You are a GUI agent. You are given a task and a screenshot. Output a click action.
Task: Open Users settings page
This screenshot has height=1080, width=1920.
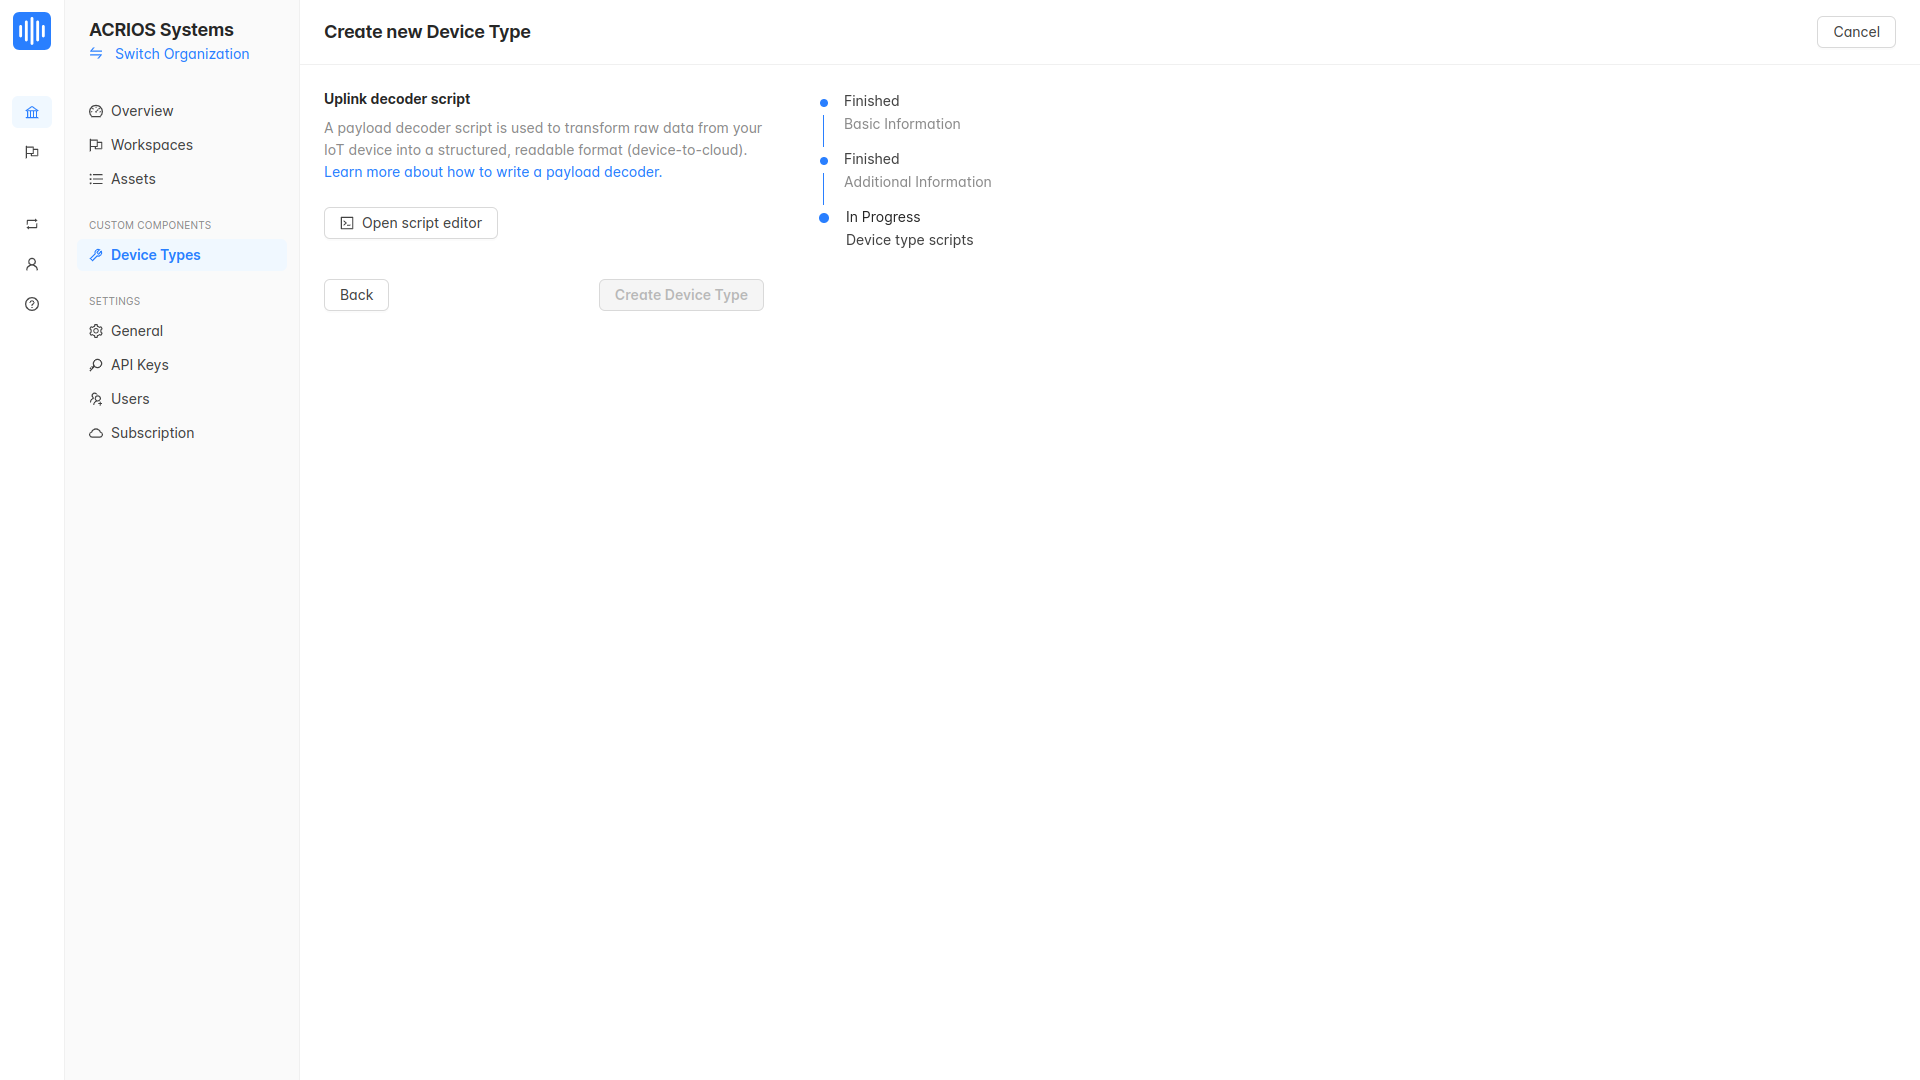[x=130, y=399]
